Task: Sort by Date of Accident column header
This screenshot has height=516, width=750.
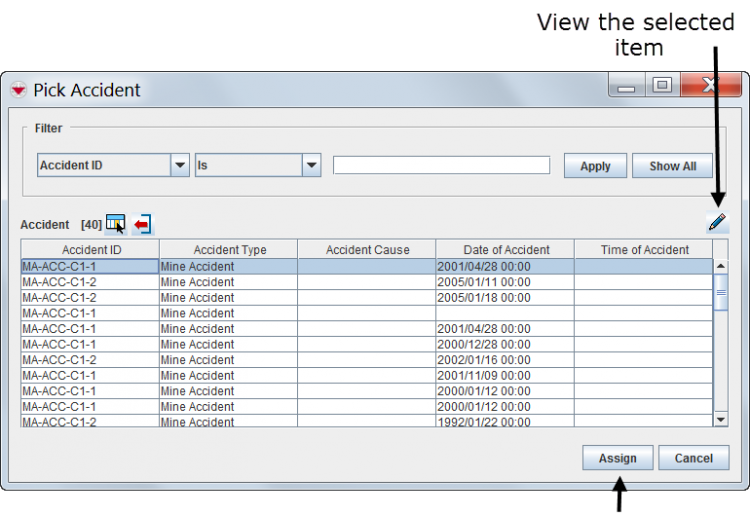Action: [505, 250]
